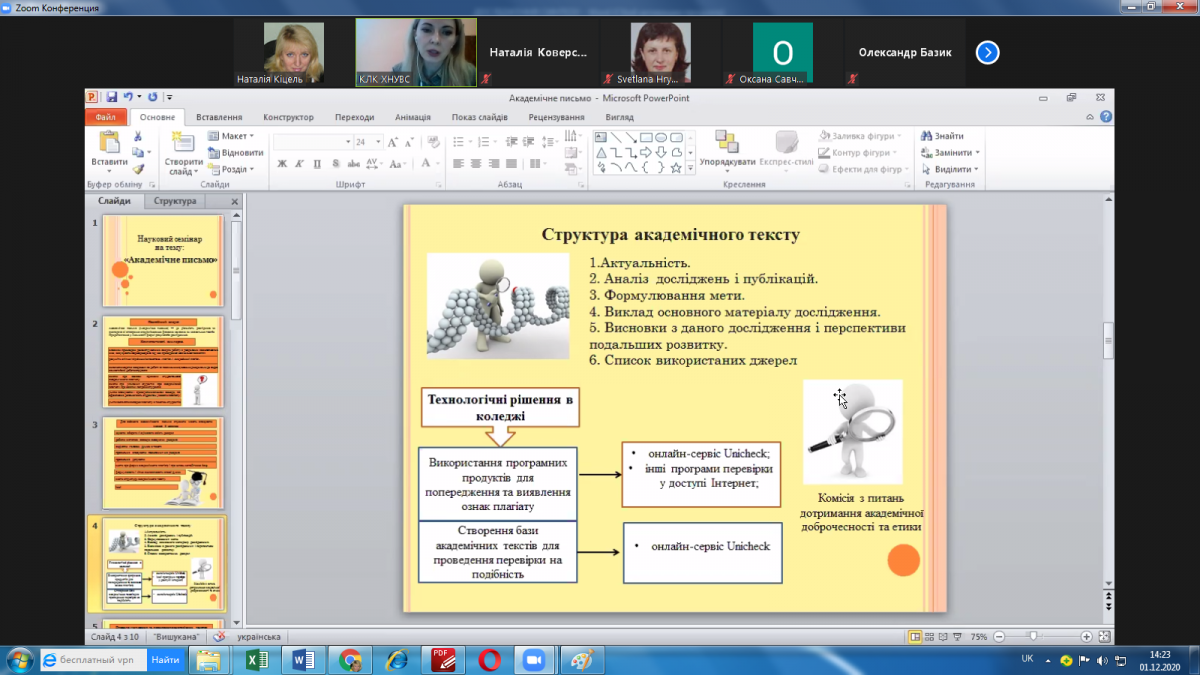Switch to the Структура pane tab

[x=175, y=201]
